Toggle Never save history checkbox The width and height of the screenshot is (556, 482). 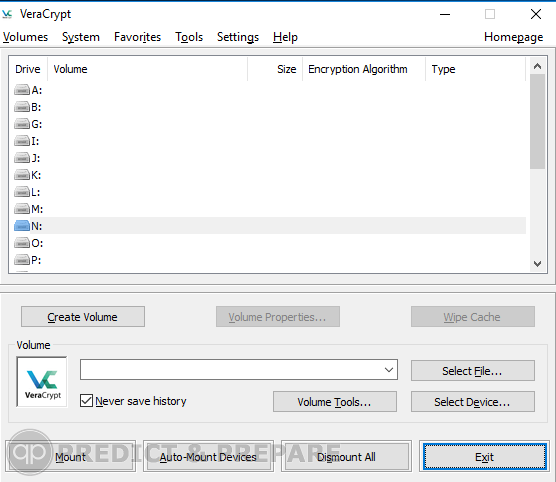pyautogui.click(x=86, y=401)
